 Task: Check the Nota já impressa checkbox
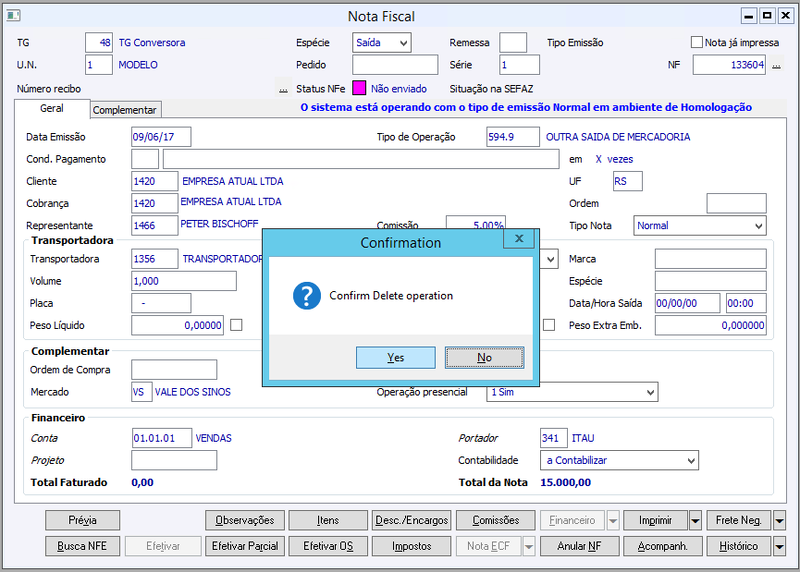point(696,42)
